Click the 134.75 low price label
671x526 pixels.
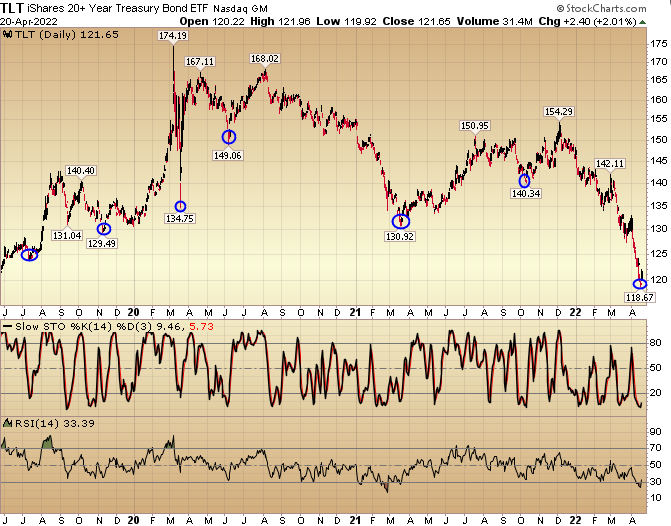click(180, 218)
